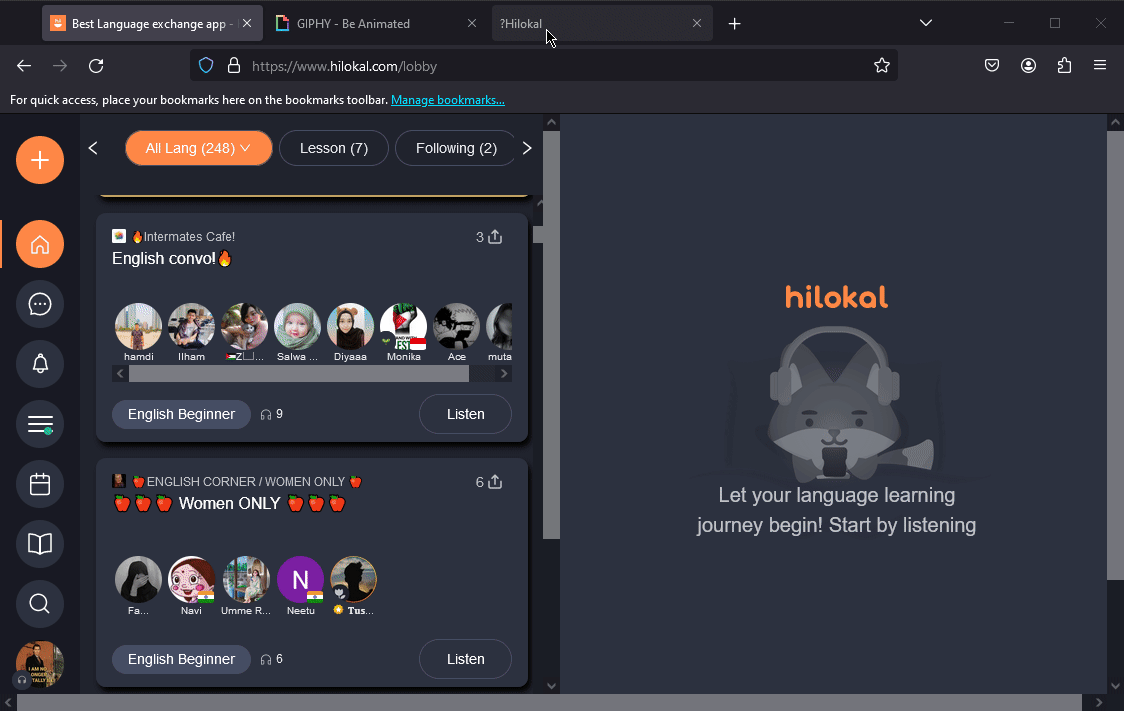Open the Firefox hamburger menu
Screen dimensions: 1124x711
(x=1100, y=66)
